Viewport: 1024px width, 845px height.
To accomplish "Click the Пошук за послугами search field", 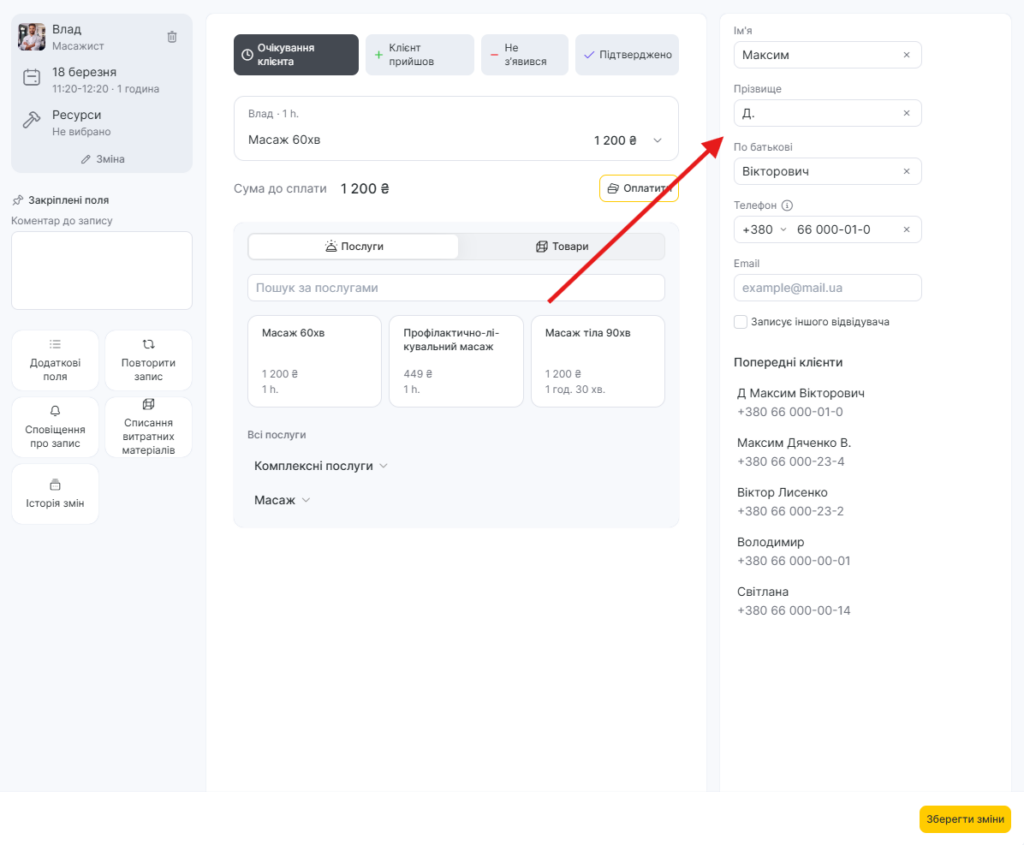I will pos(455,288).
